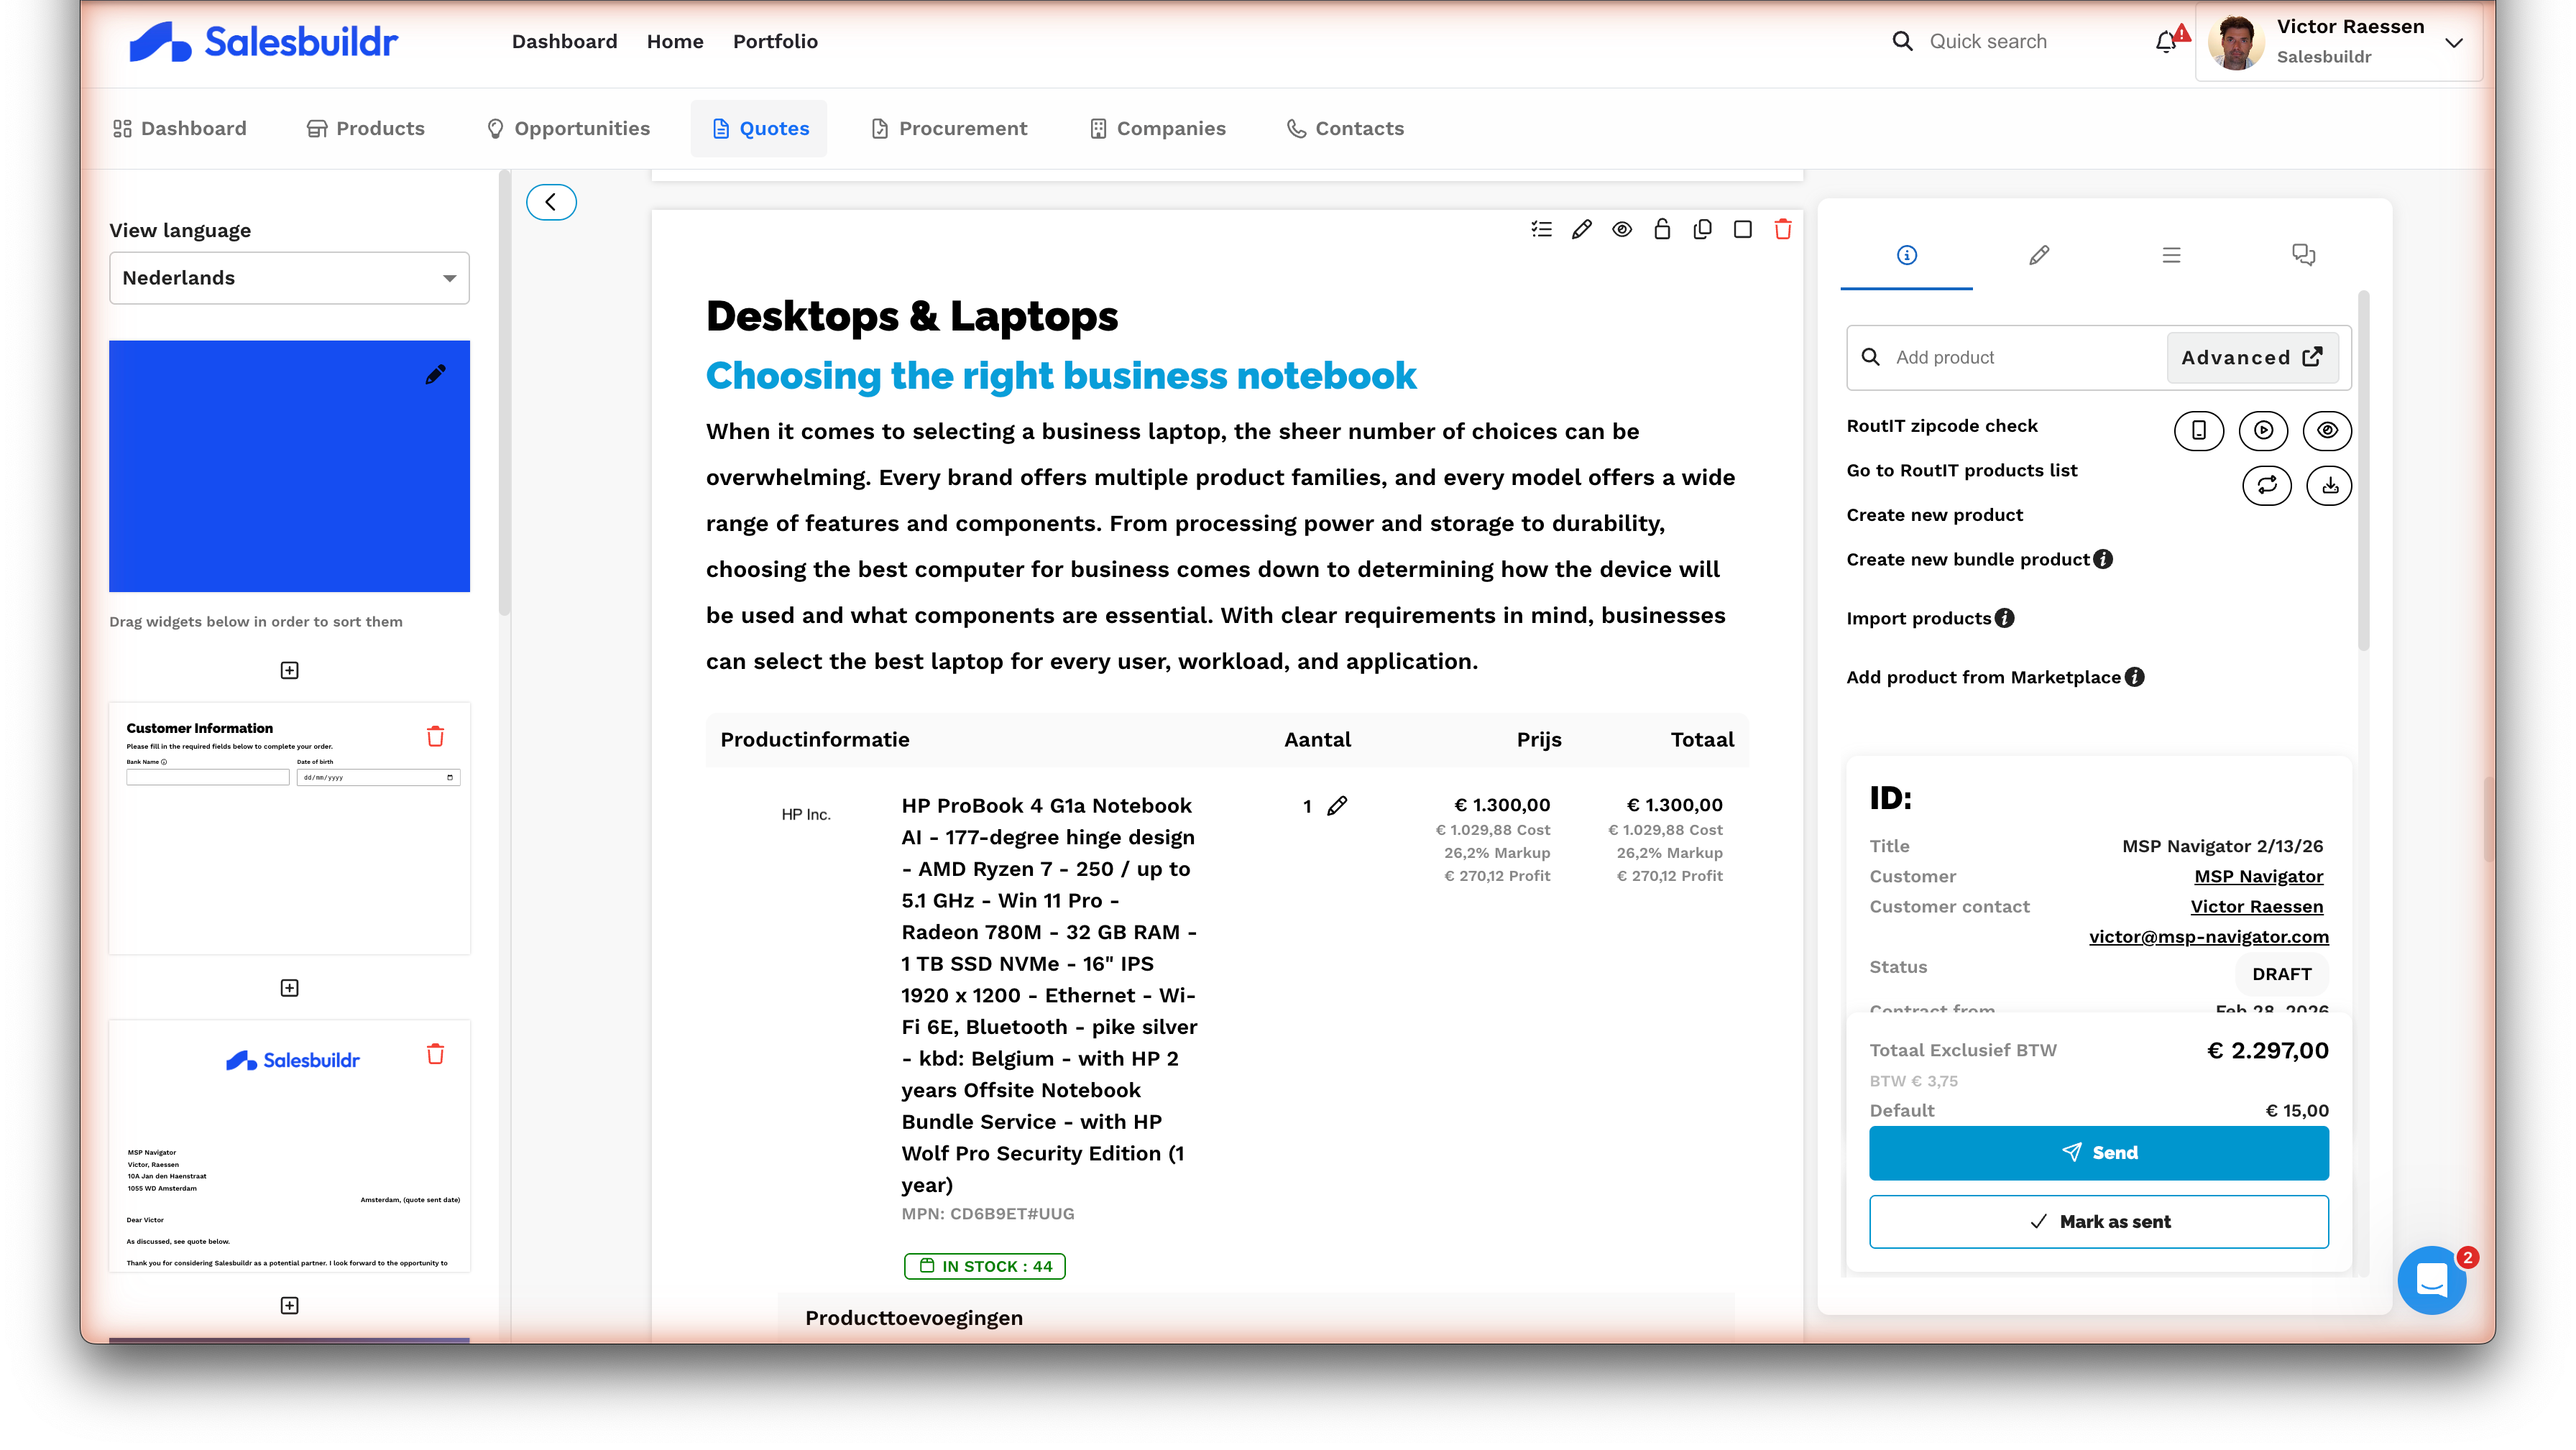Go to the Companies section
The width and height of the screenshot is (2576, 1450).
click(x=1157, y=128)
